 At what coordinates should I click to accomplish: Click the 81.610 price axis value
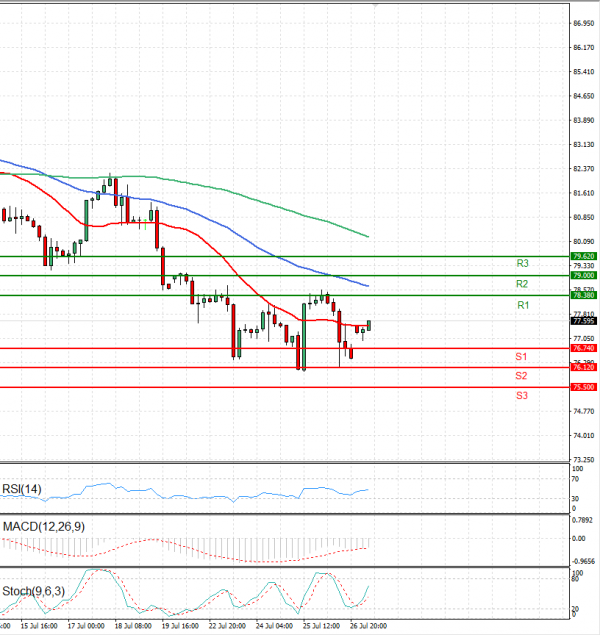coord(584,193)
